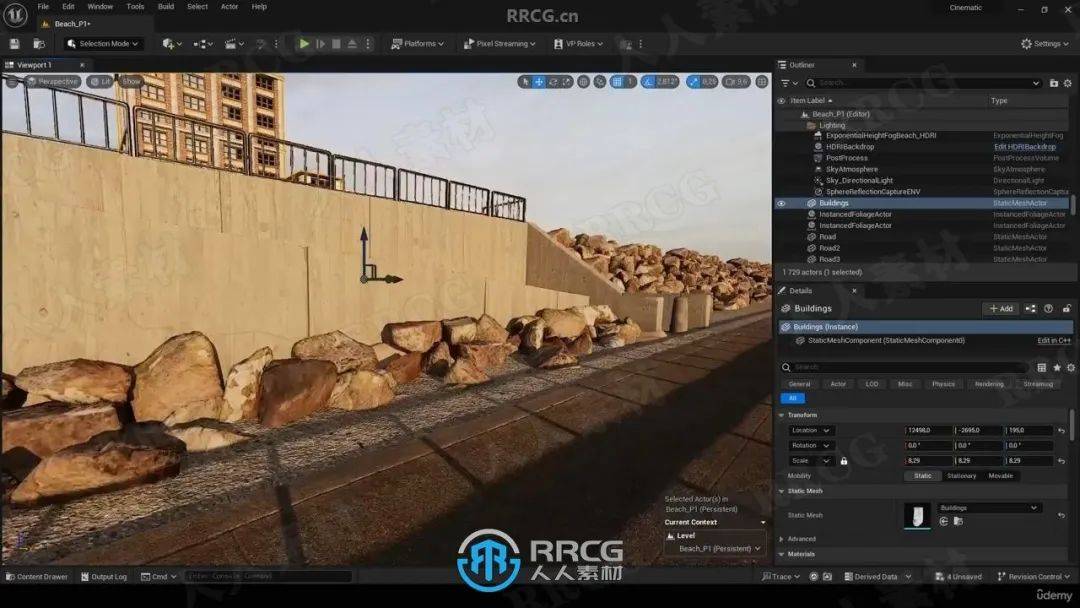Select the Viewport 1 tab
This screenshot has height=608, width=1080.
(x=34, y=65)
